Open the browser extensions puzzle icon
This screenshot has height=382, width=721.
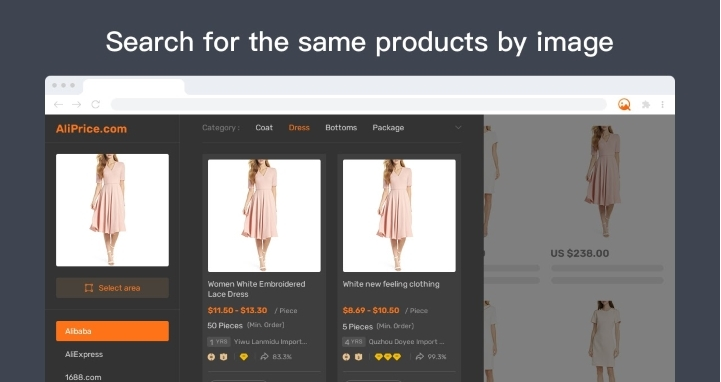pyautogui.click(x=646, y=104)
